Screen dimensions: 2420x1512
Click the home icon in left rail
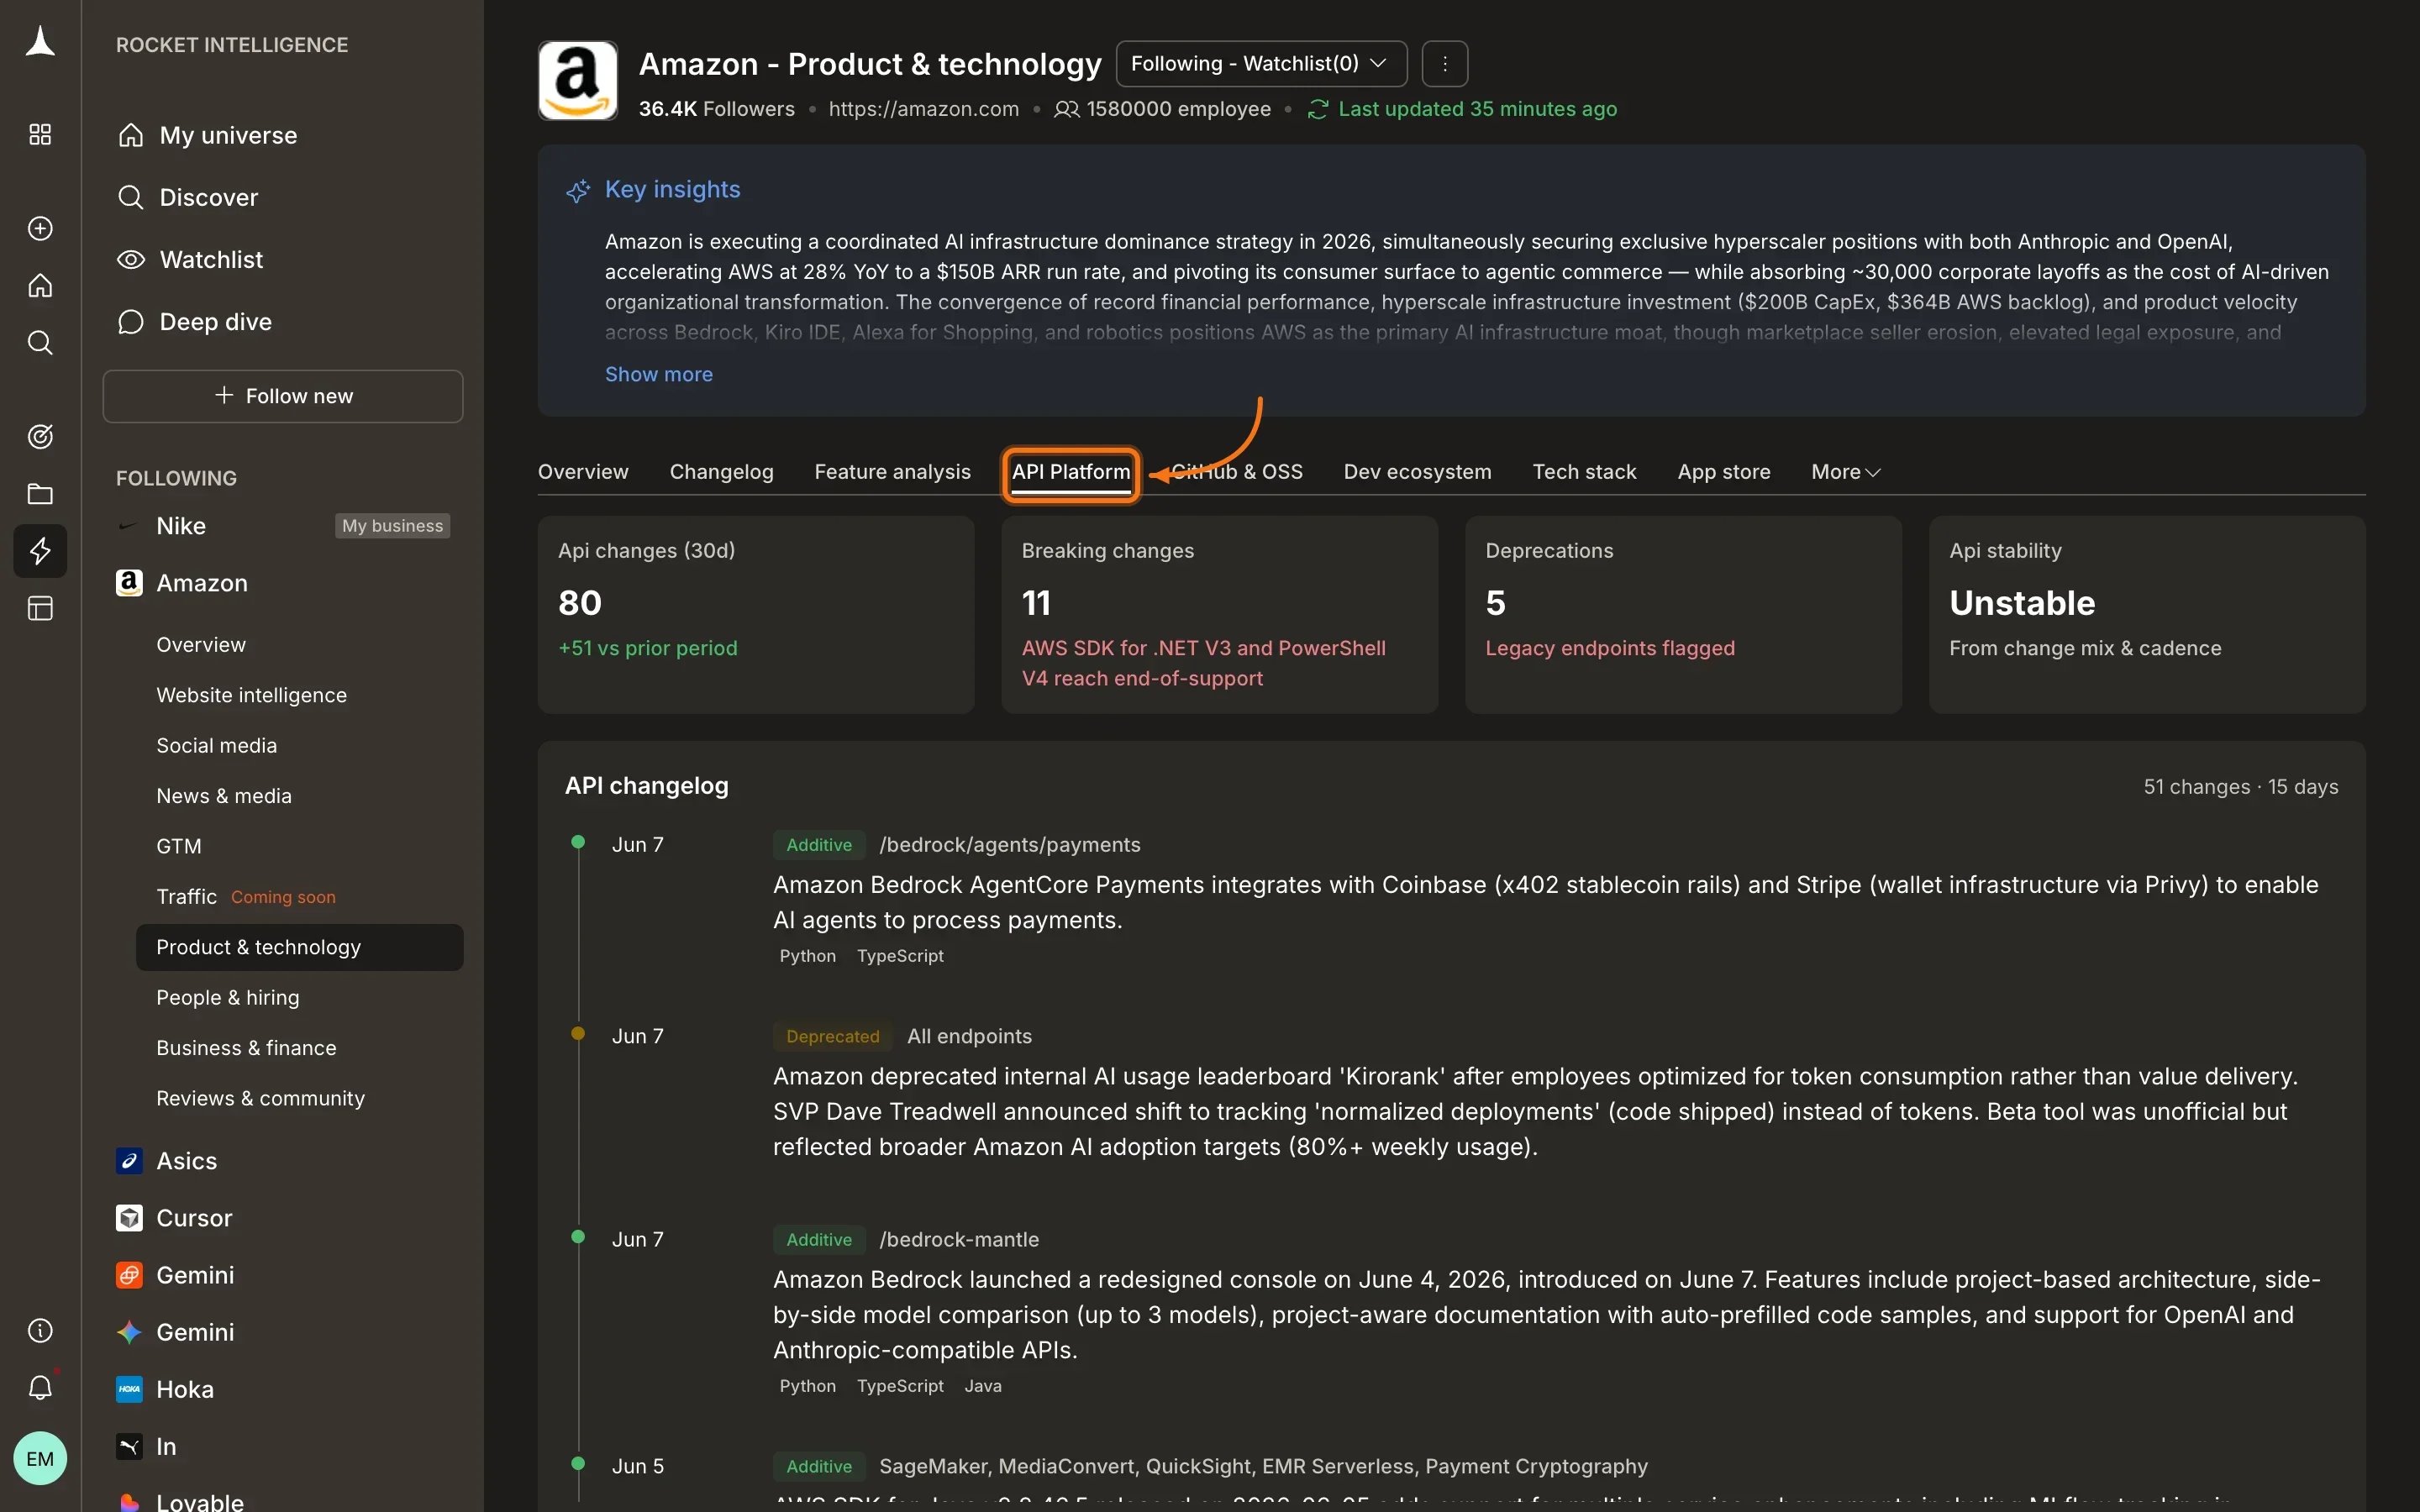40,286
